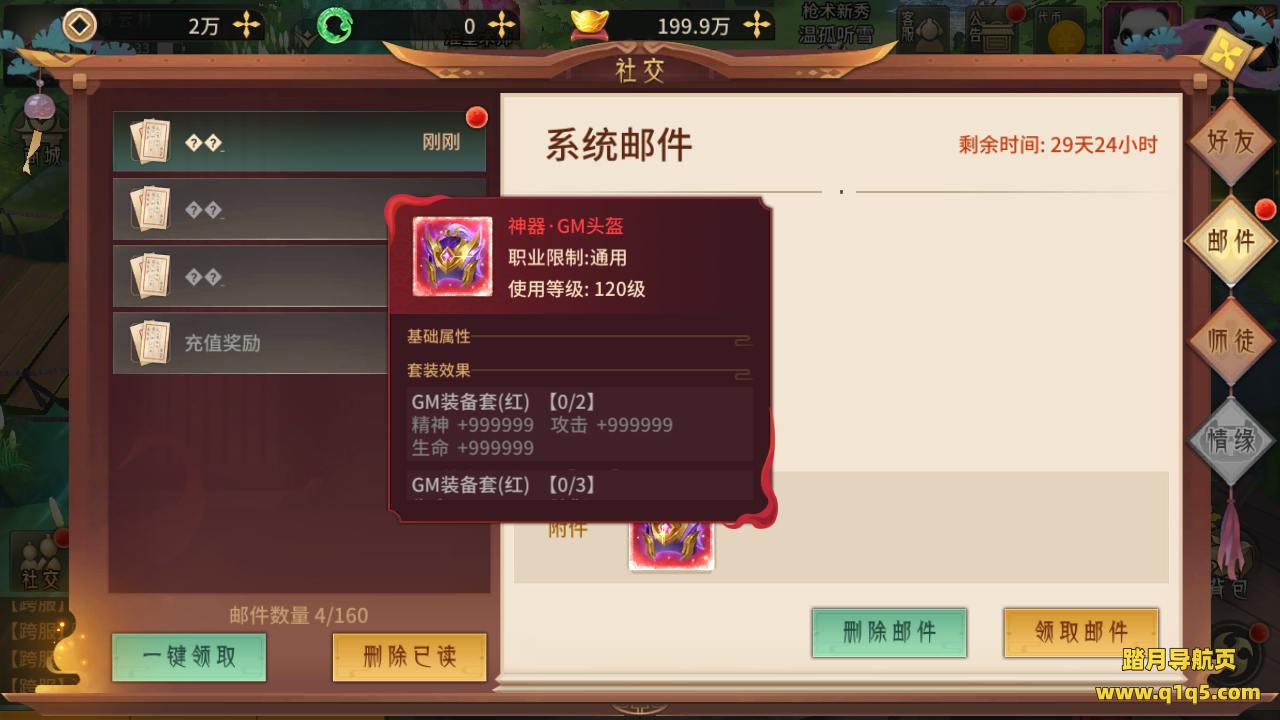Click the 社交 social icon at bottom left
The image size is (1280, 720).
[x=40, y=562]
